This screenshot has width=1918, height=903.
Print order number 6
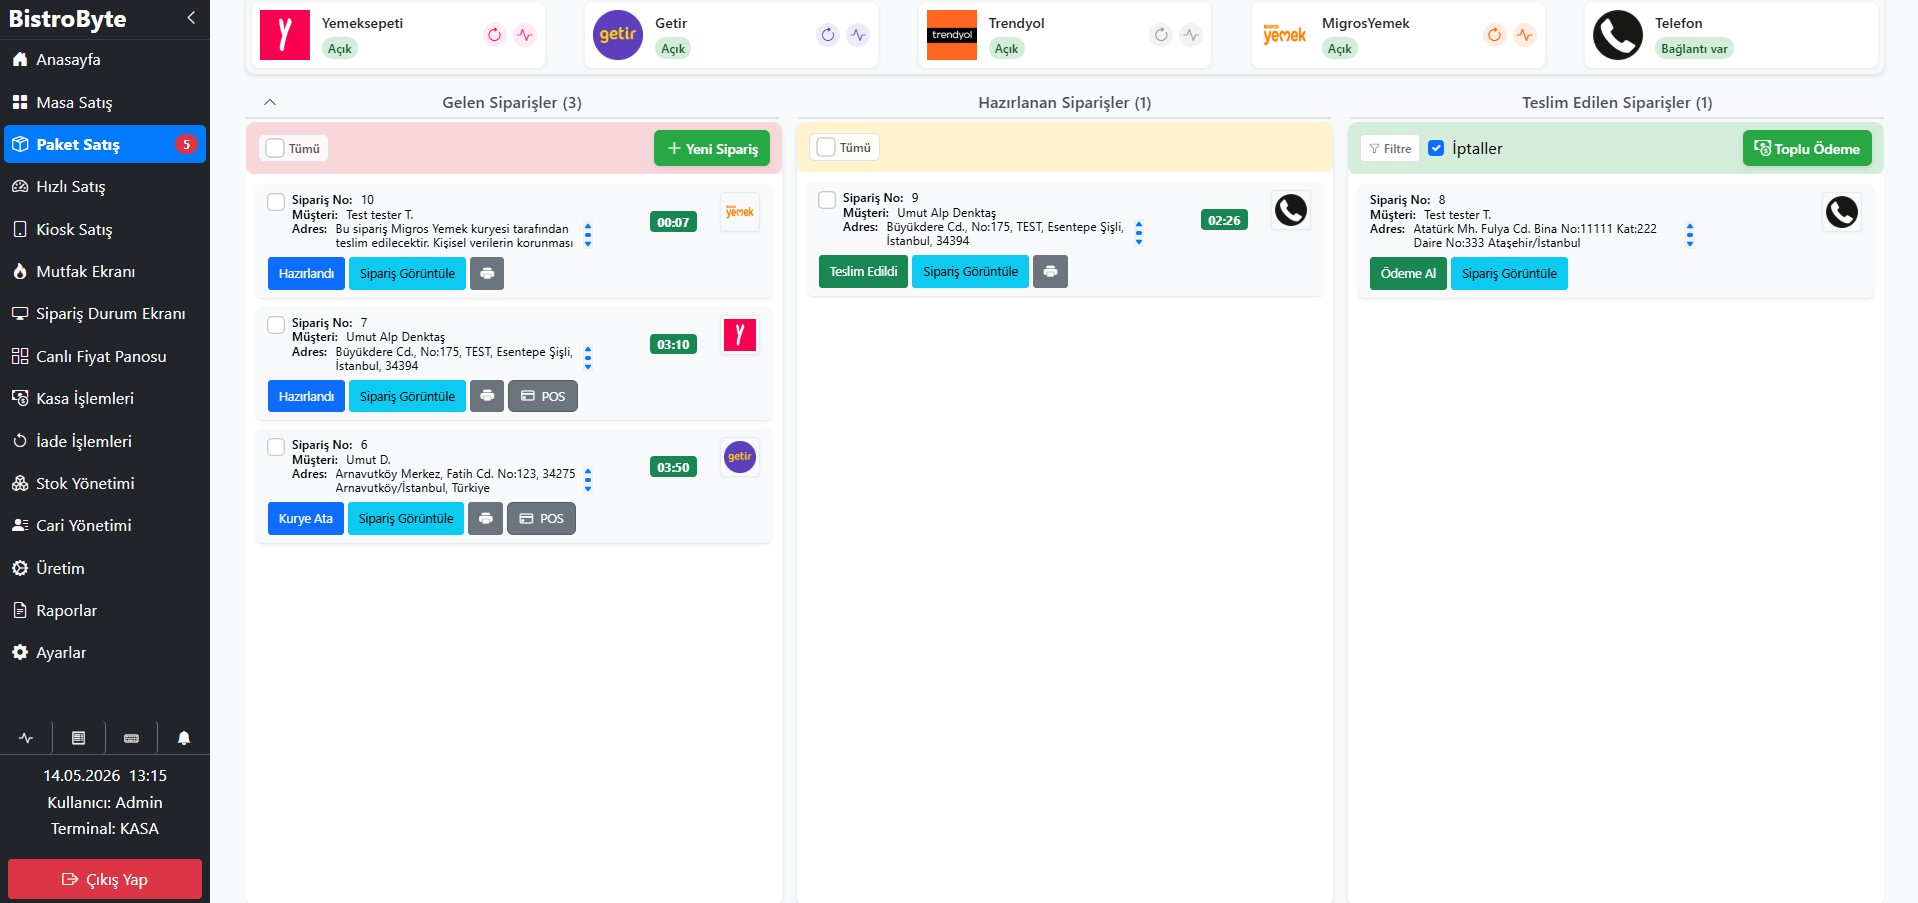(x=485, y=518)
